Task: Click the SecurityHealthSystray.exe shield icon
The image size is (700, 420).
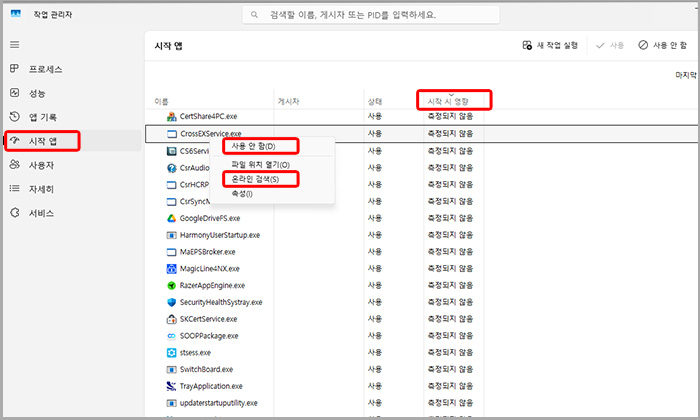Action: point(171,302)
